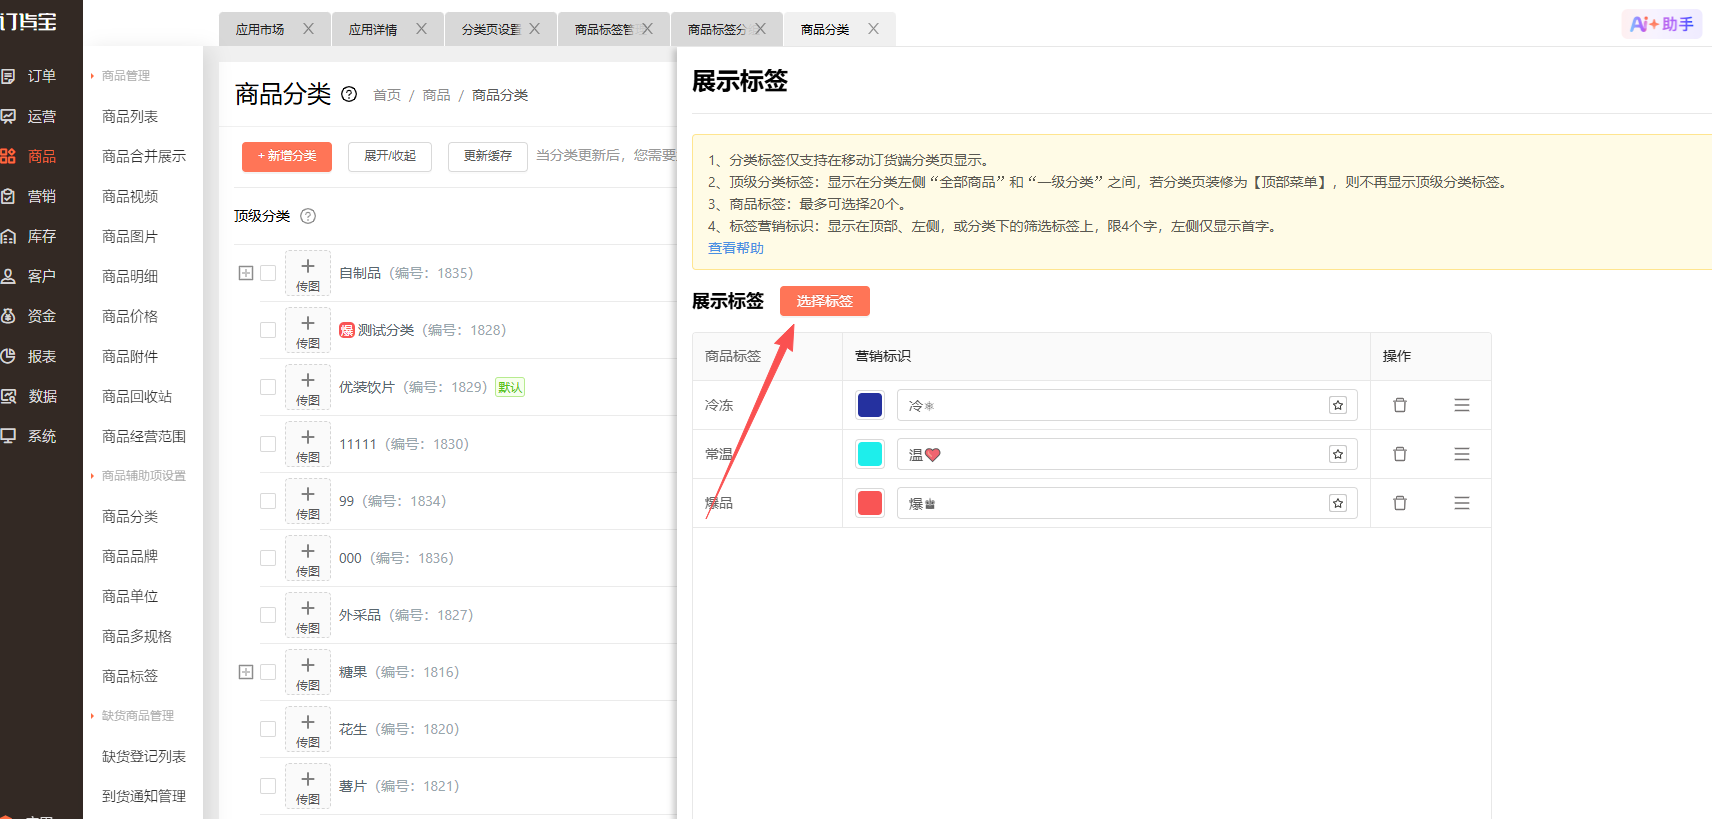This screenshot has height=819, width=1712.
Task: Click the 展开/收起 button
Action: tap(390, 156)
